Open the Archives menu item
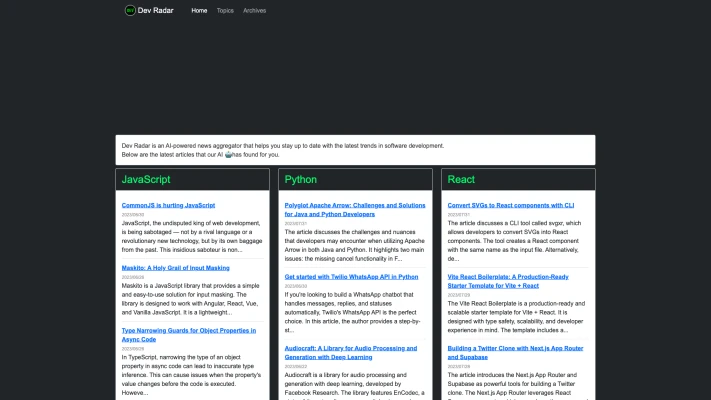 coord(254,10)
